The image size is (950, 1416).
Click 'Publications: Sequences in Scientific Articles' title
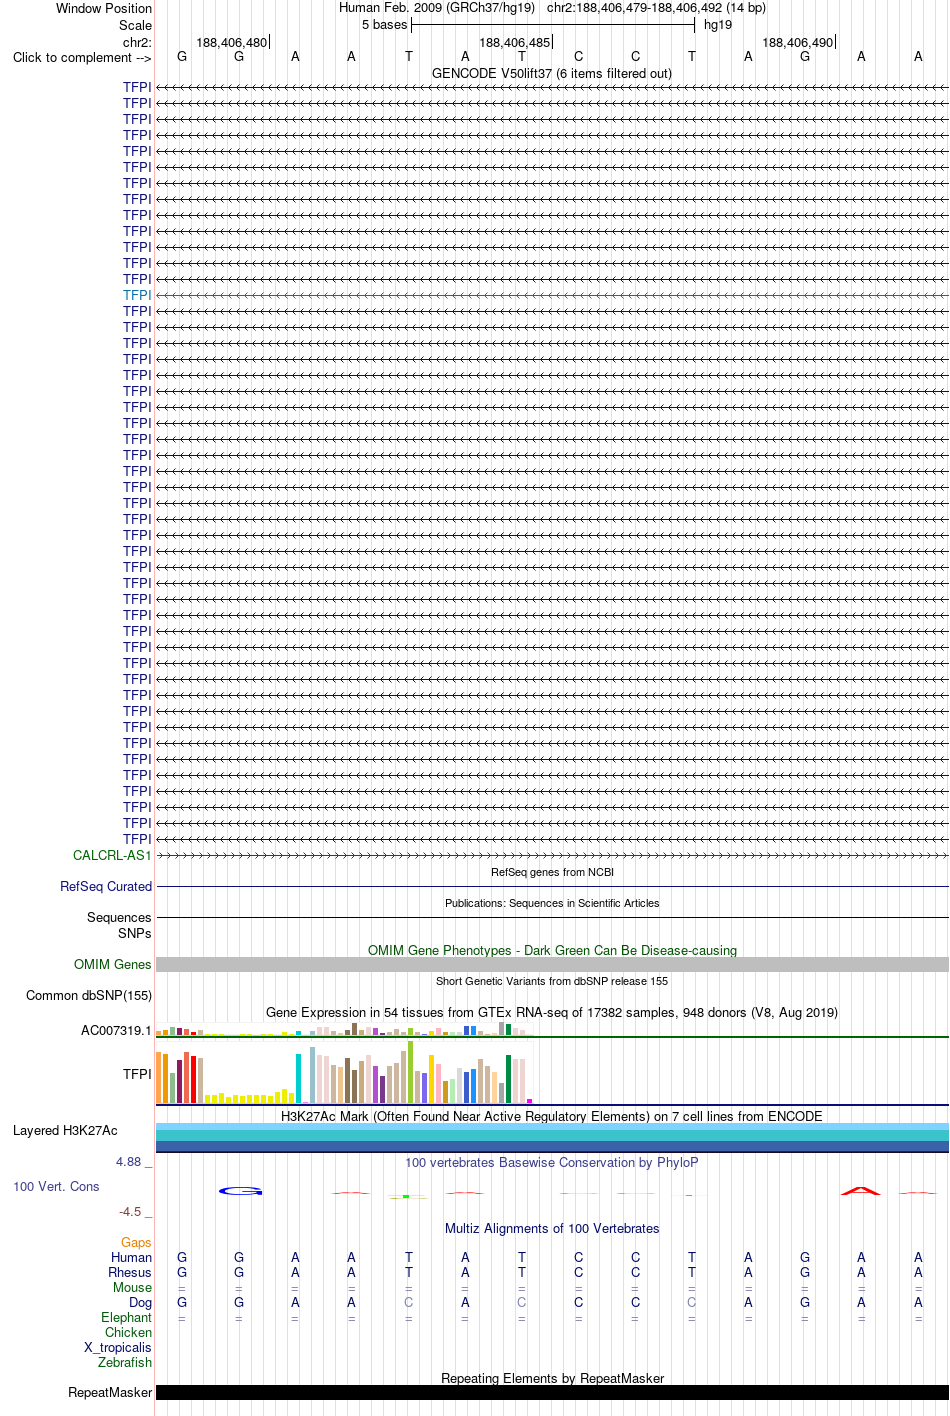pos(552,903)
